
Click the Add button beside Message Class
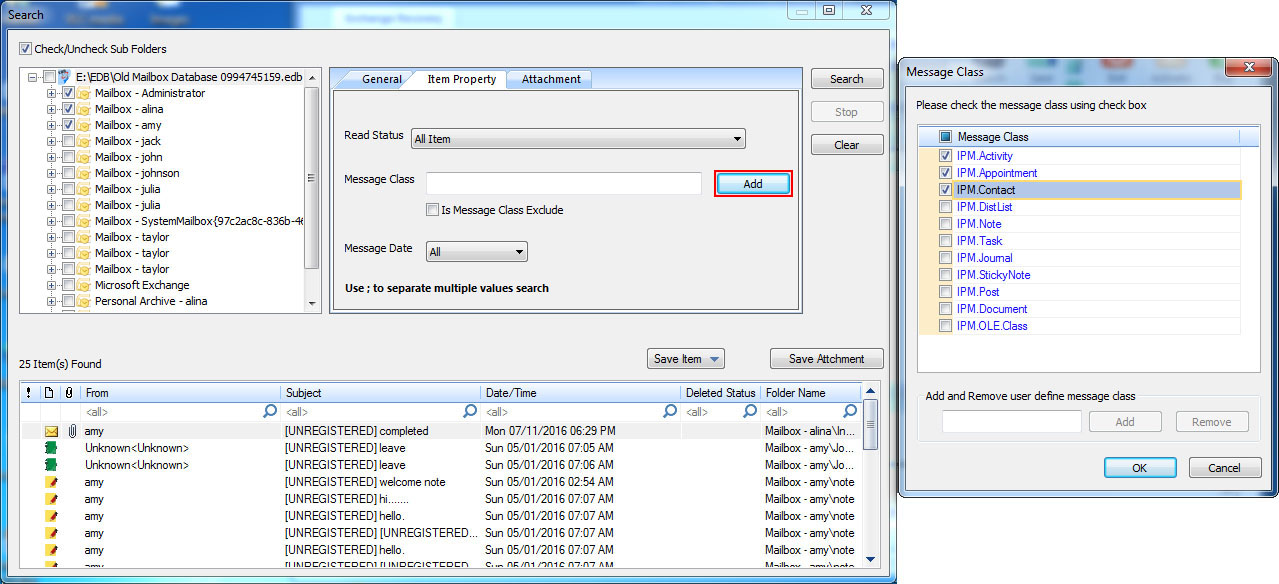[753, 184]
